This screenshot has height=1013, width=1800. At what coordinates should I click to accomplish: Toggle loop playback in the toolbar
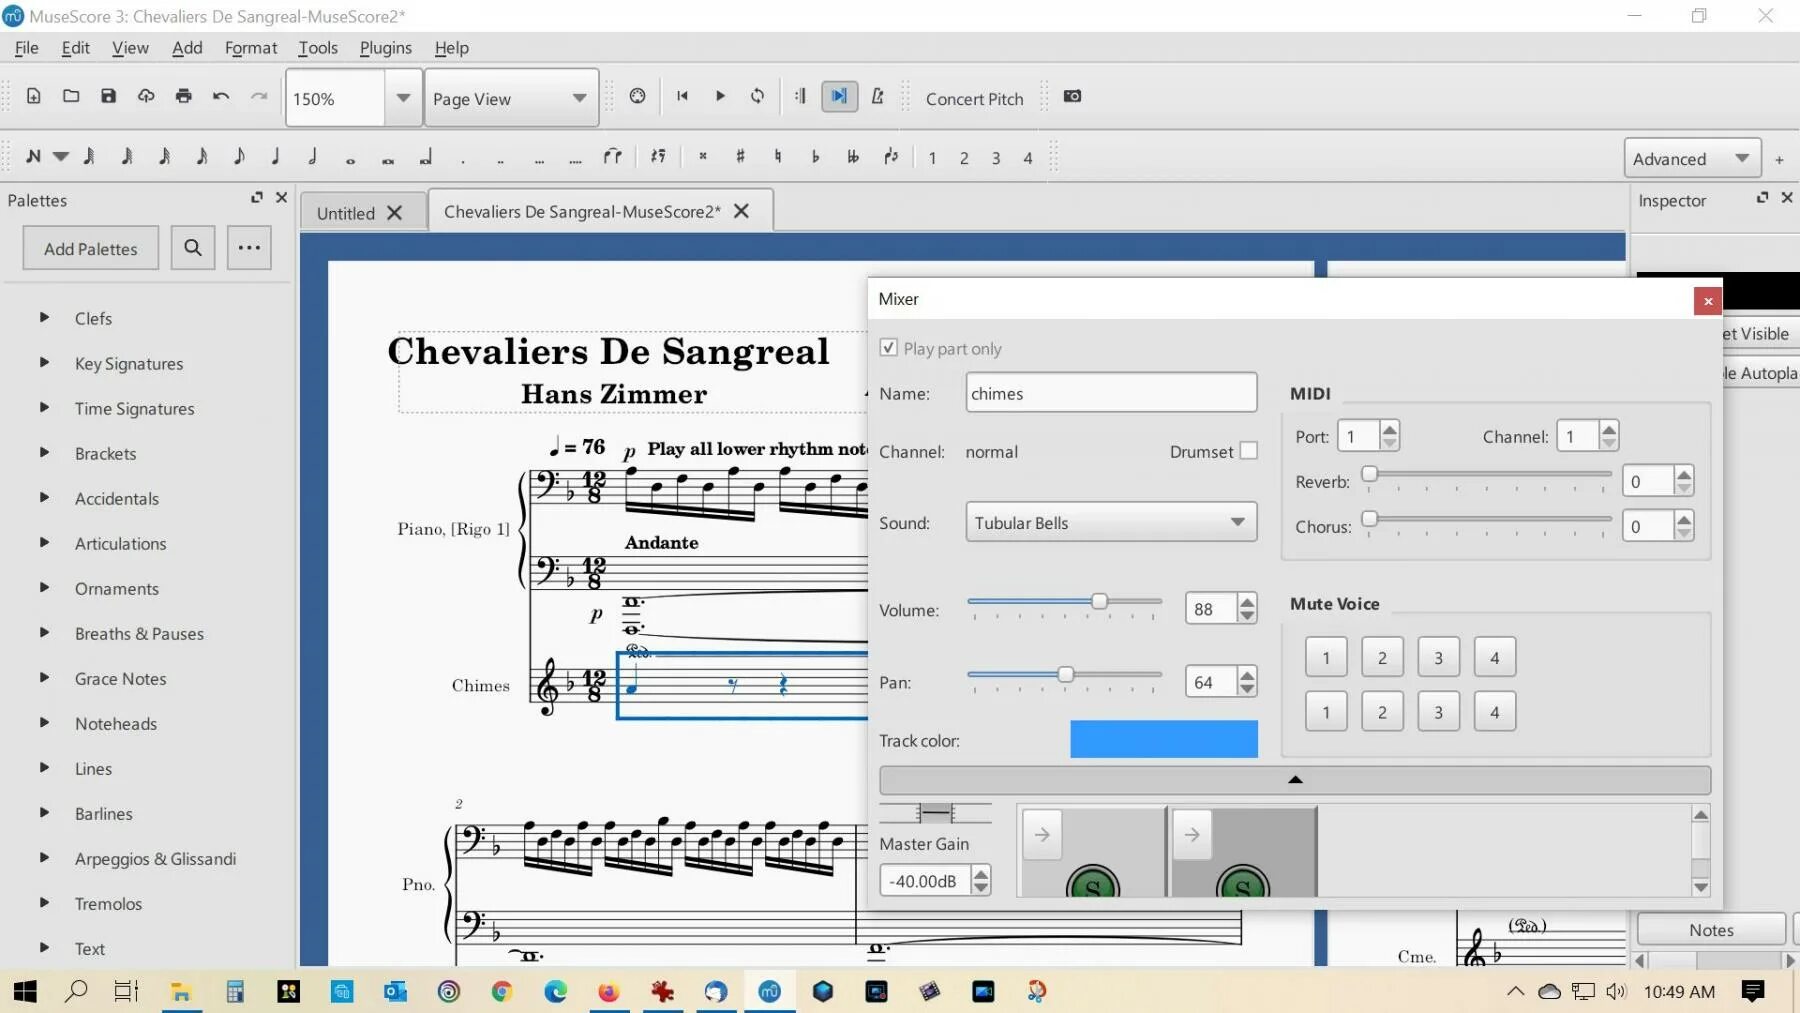[x=757, y=97]
